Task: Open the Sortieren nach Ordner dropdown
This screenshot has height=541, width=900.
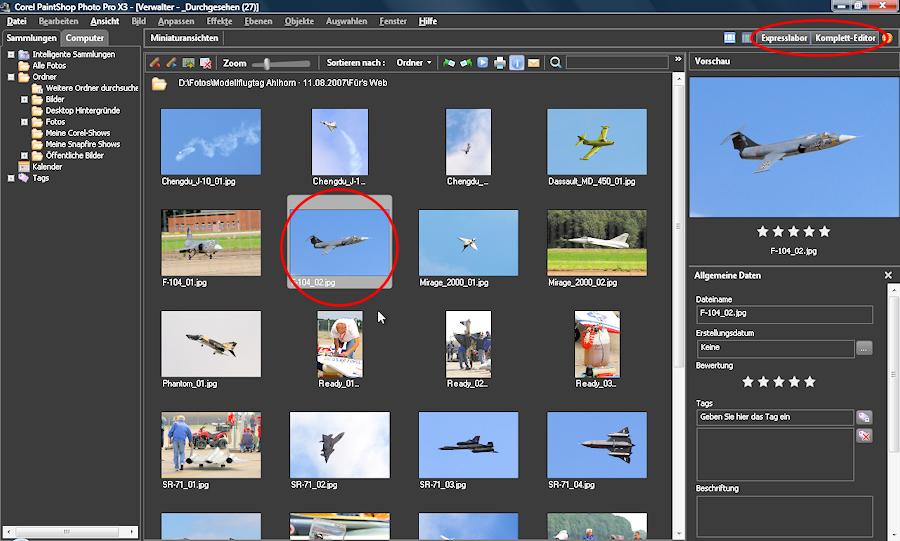Action: pyautogui.click(x=414, y=63)
